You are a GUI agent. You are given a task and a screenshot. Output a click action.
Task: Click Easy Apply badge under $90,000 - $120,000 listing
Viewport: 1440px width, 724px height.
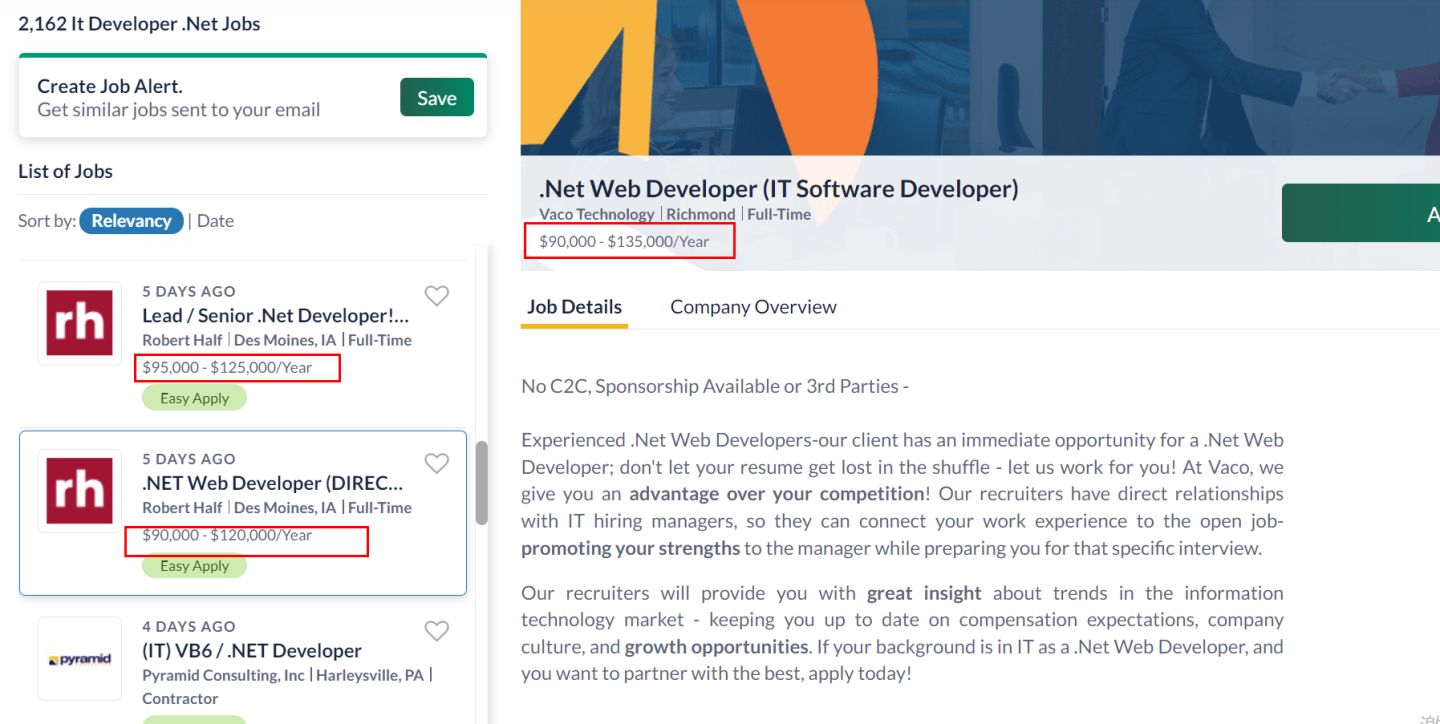tap(194, 566)
